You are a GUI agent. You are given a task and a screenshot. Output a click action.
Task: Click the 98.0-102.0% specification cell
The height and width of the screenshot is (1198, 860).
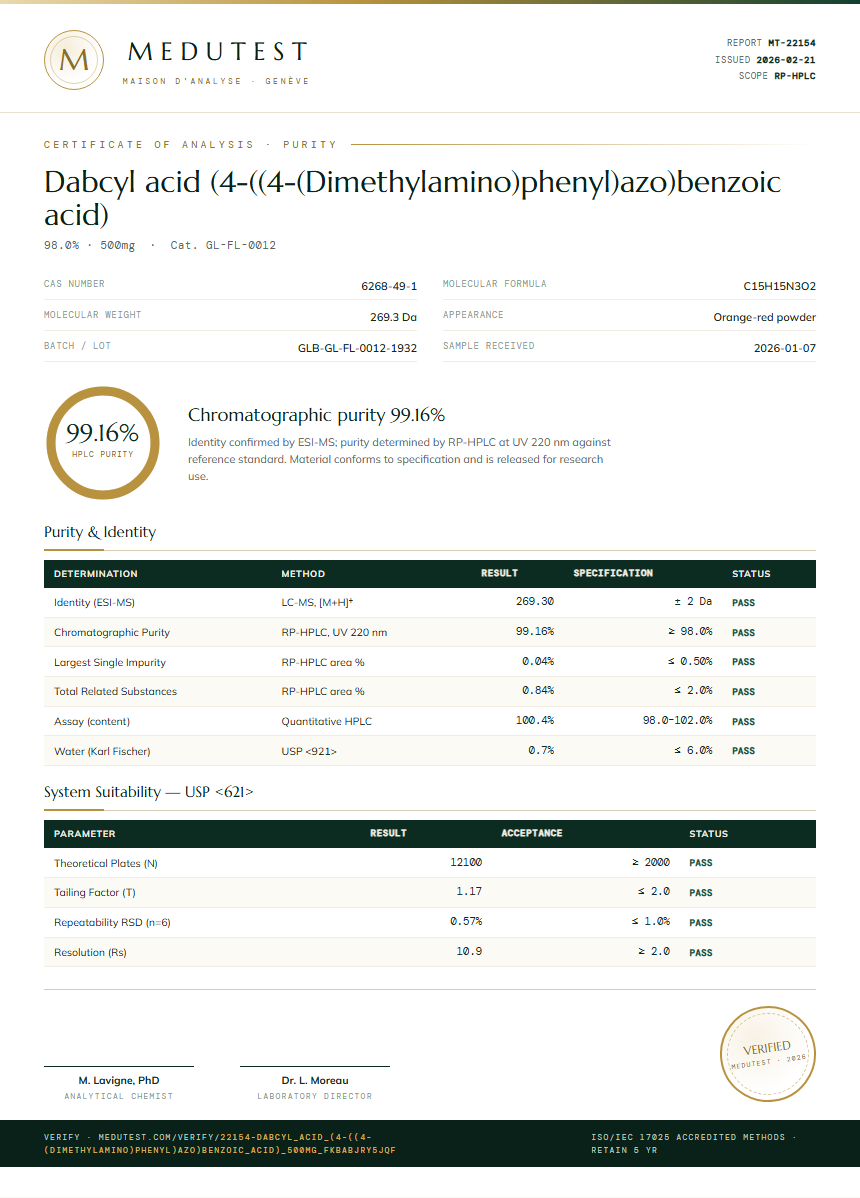click(x=677, y=720)
